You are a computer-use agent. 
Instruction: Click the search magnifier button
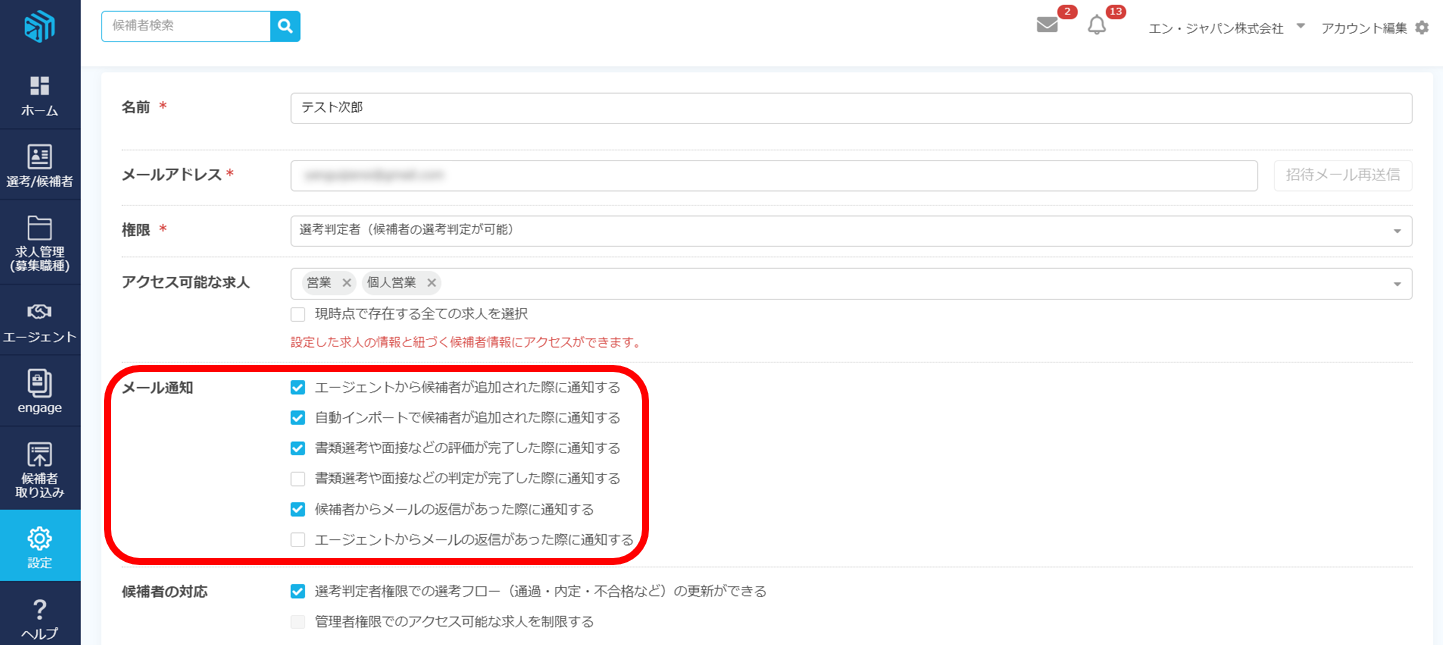coord(285,26)
